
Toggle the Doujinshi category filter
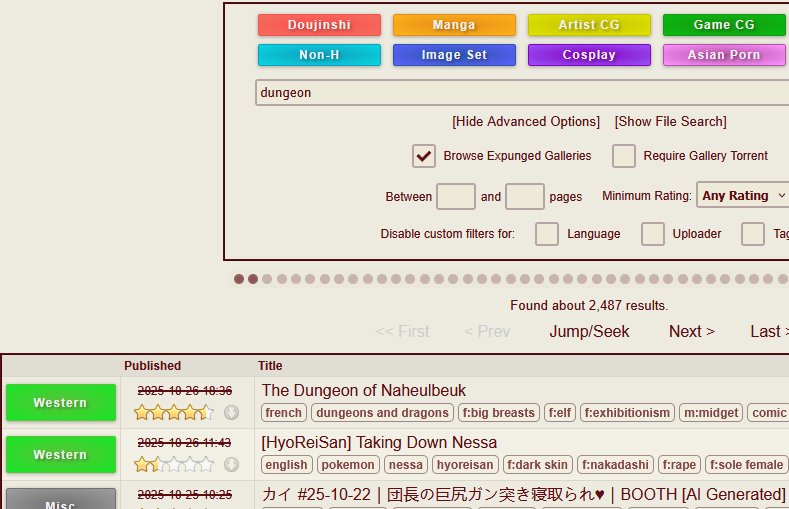tap(319, 25)
